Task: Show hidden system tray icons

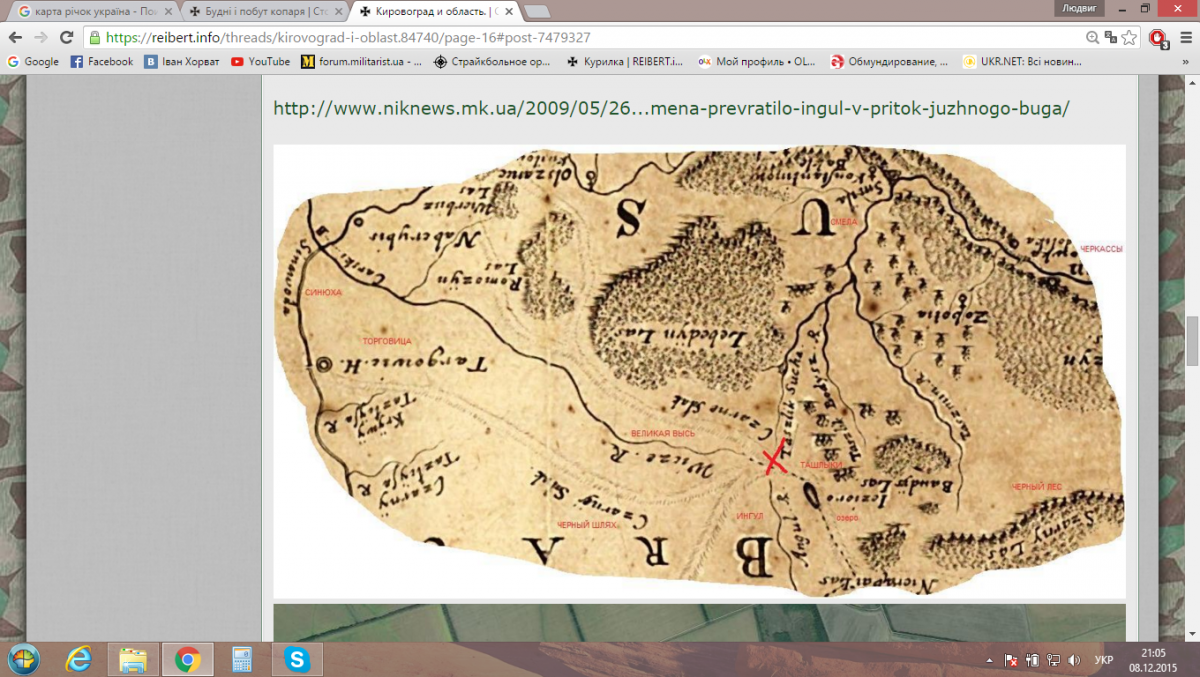Action: click(989, 660)
